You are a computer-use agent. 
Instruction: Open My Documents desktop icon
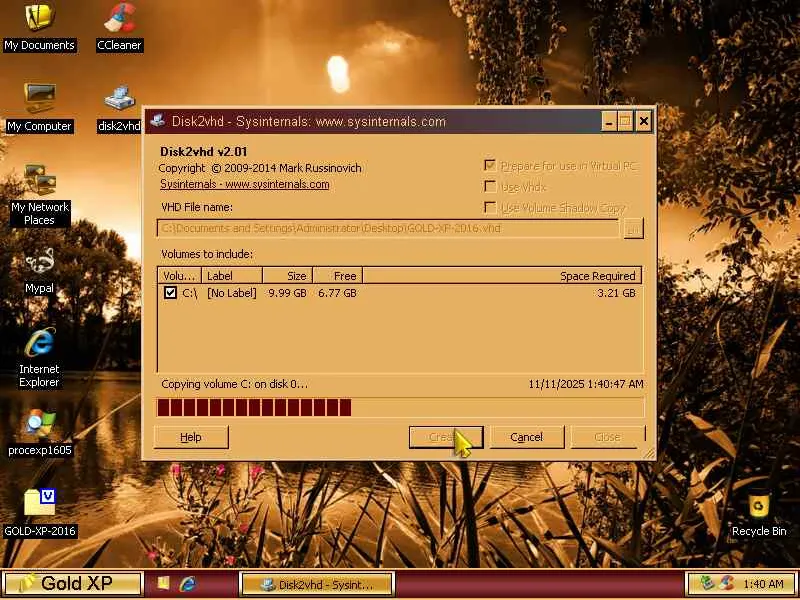pyautogui.click(x=39, y=27)
